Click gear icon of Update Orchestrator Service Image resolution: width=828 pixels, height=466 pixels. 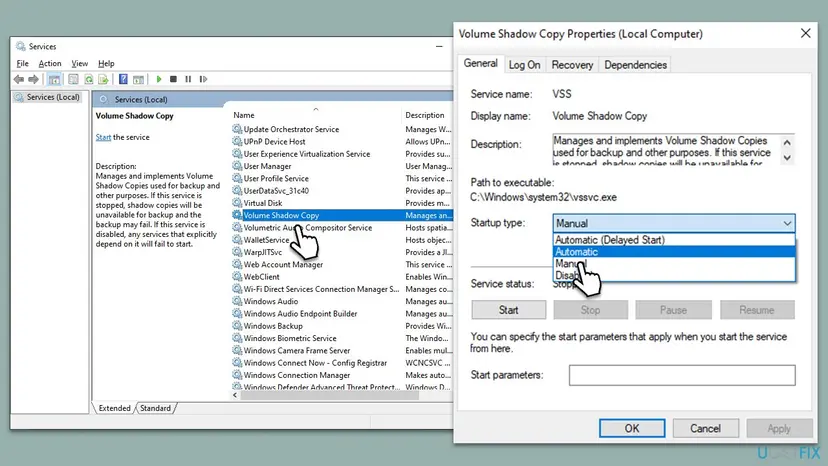pyautogui.click(x=237, y=129)
